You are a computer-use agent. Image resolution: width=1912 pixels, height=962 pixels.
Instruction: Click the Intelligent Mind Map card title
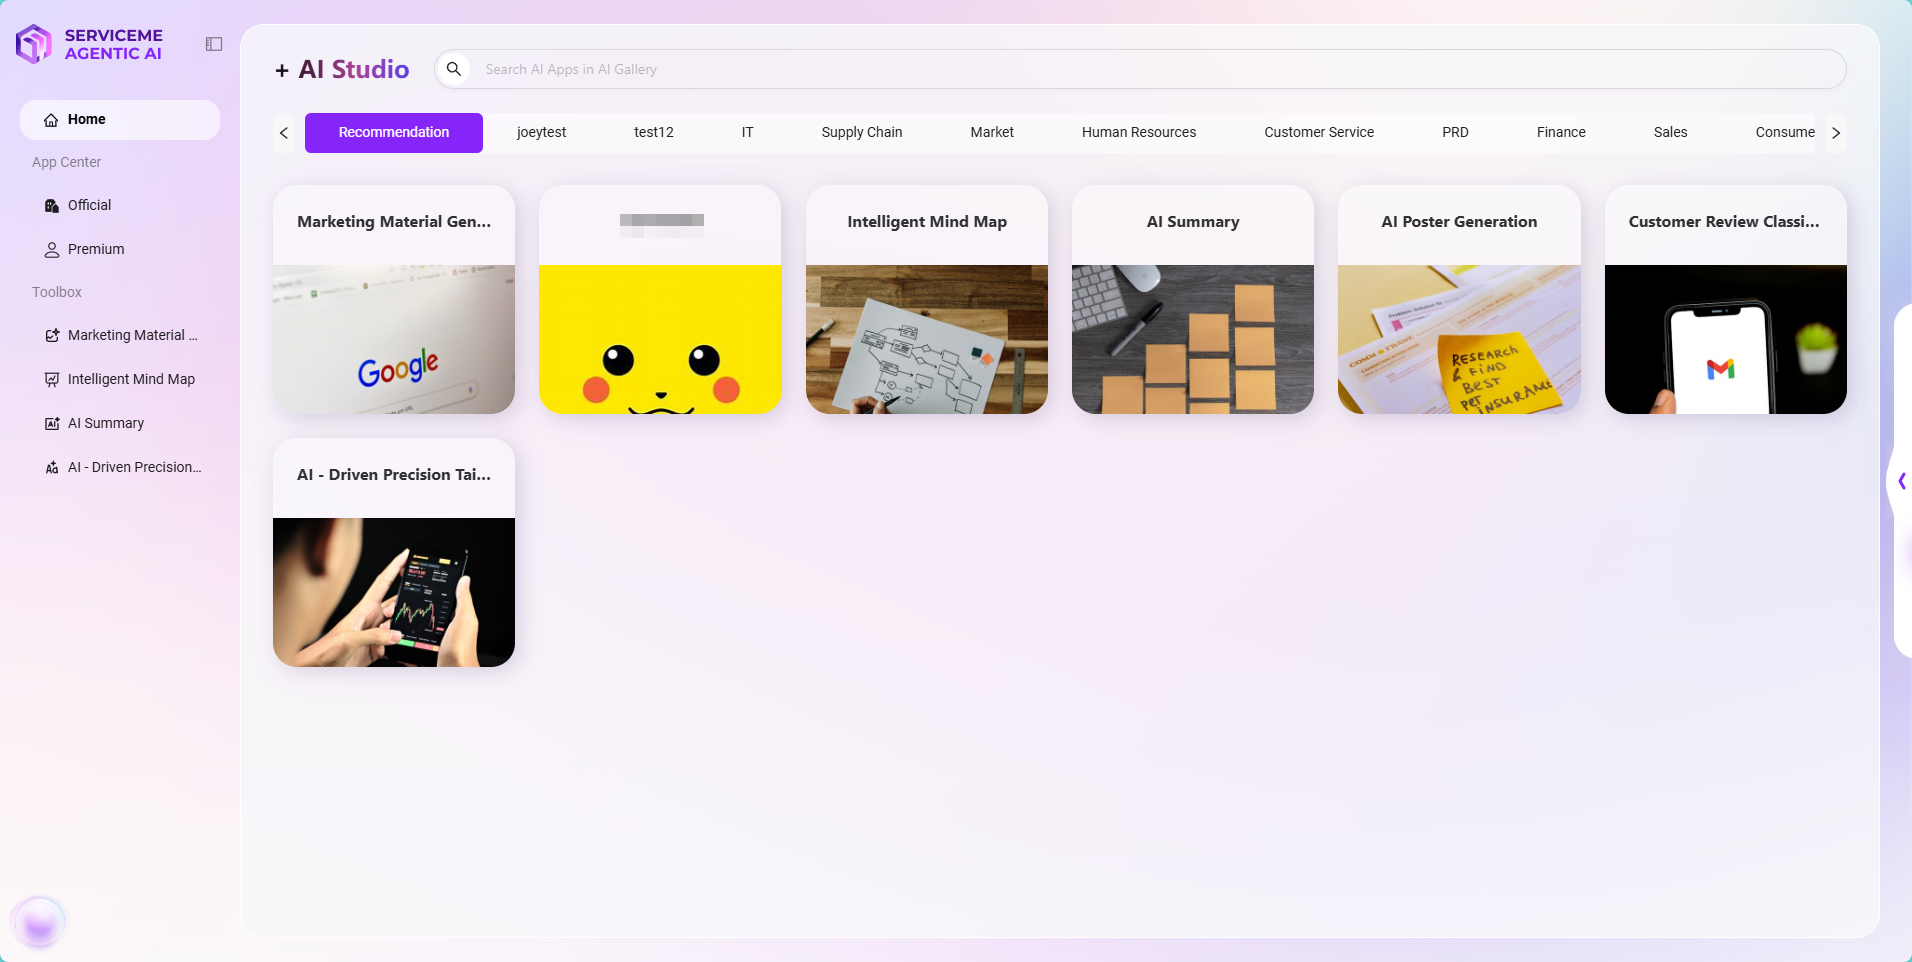[927, 222]
